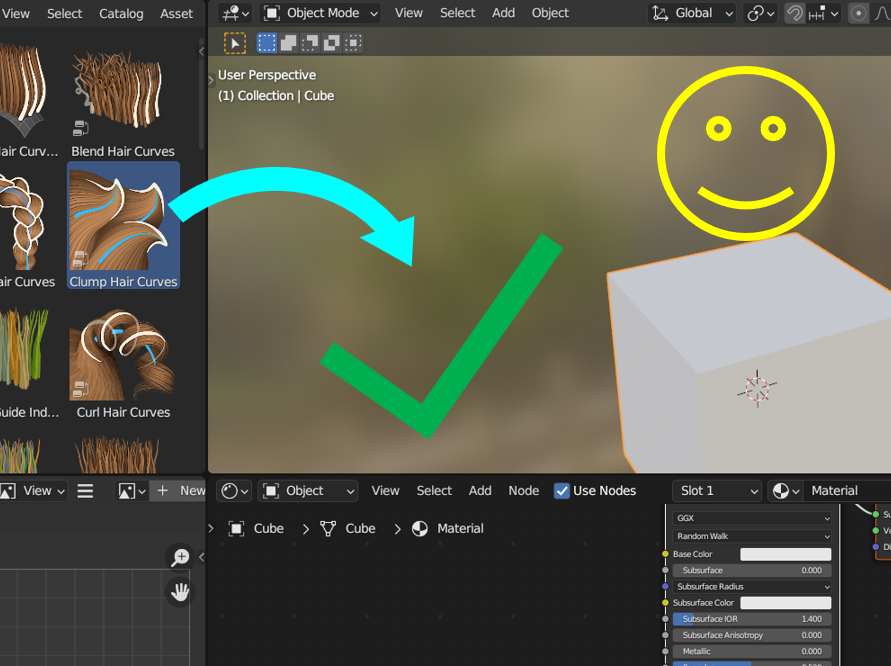
Task: Toggle snapping with the magnet icon
Action: [794, 13]
